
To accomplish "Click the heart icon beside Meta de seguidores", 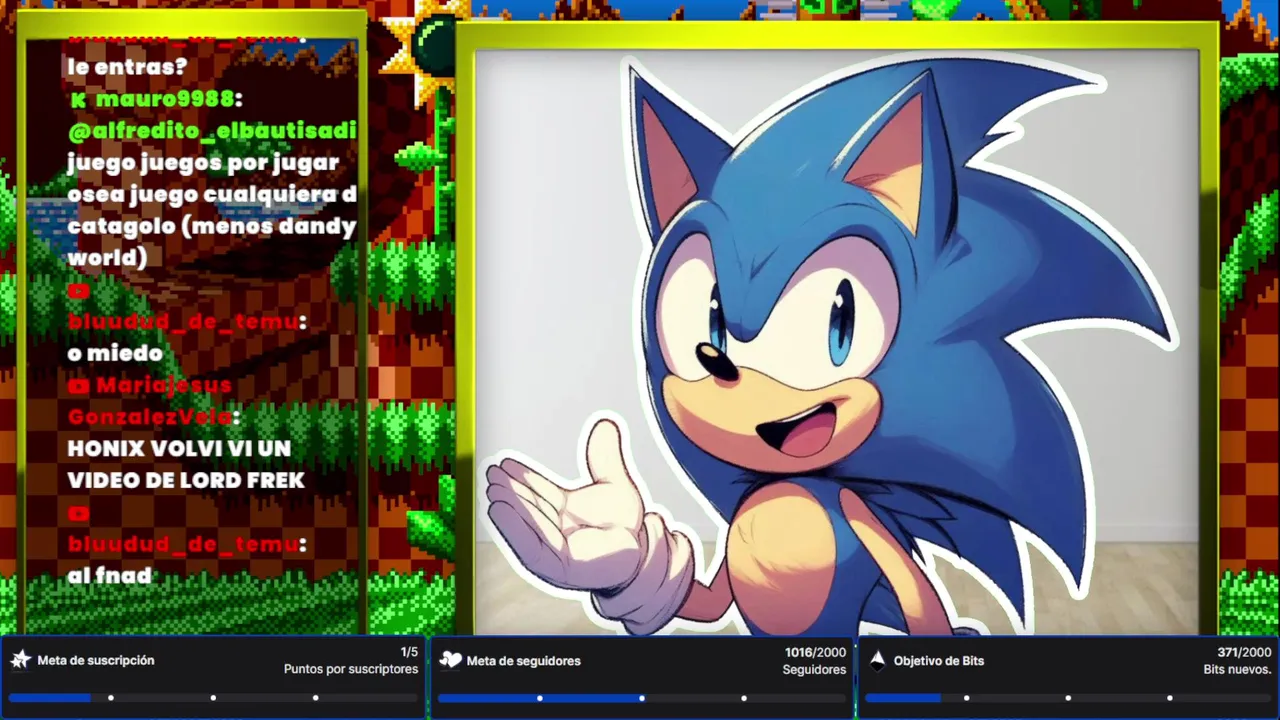I will [450, 660].
